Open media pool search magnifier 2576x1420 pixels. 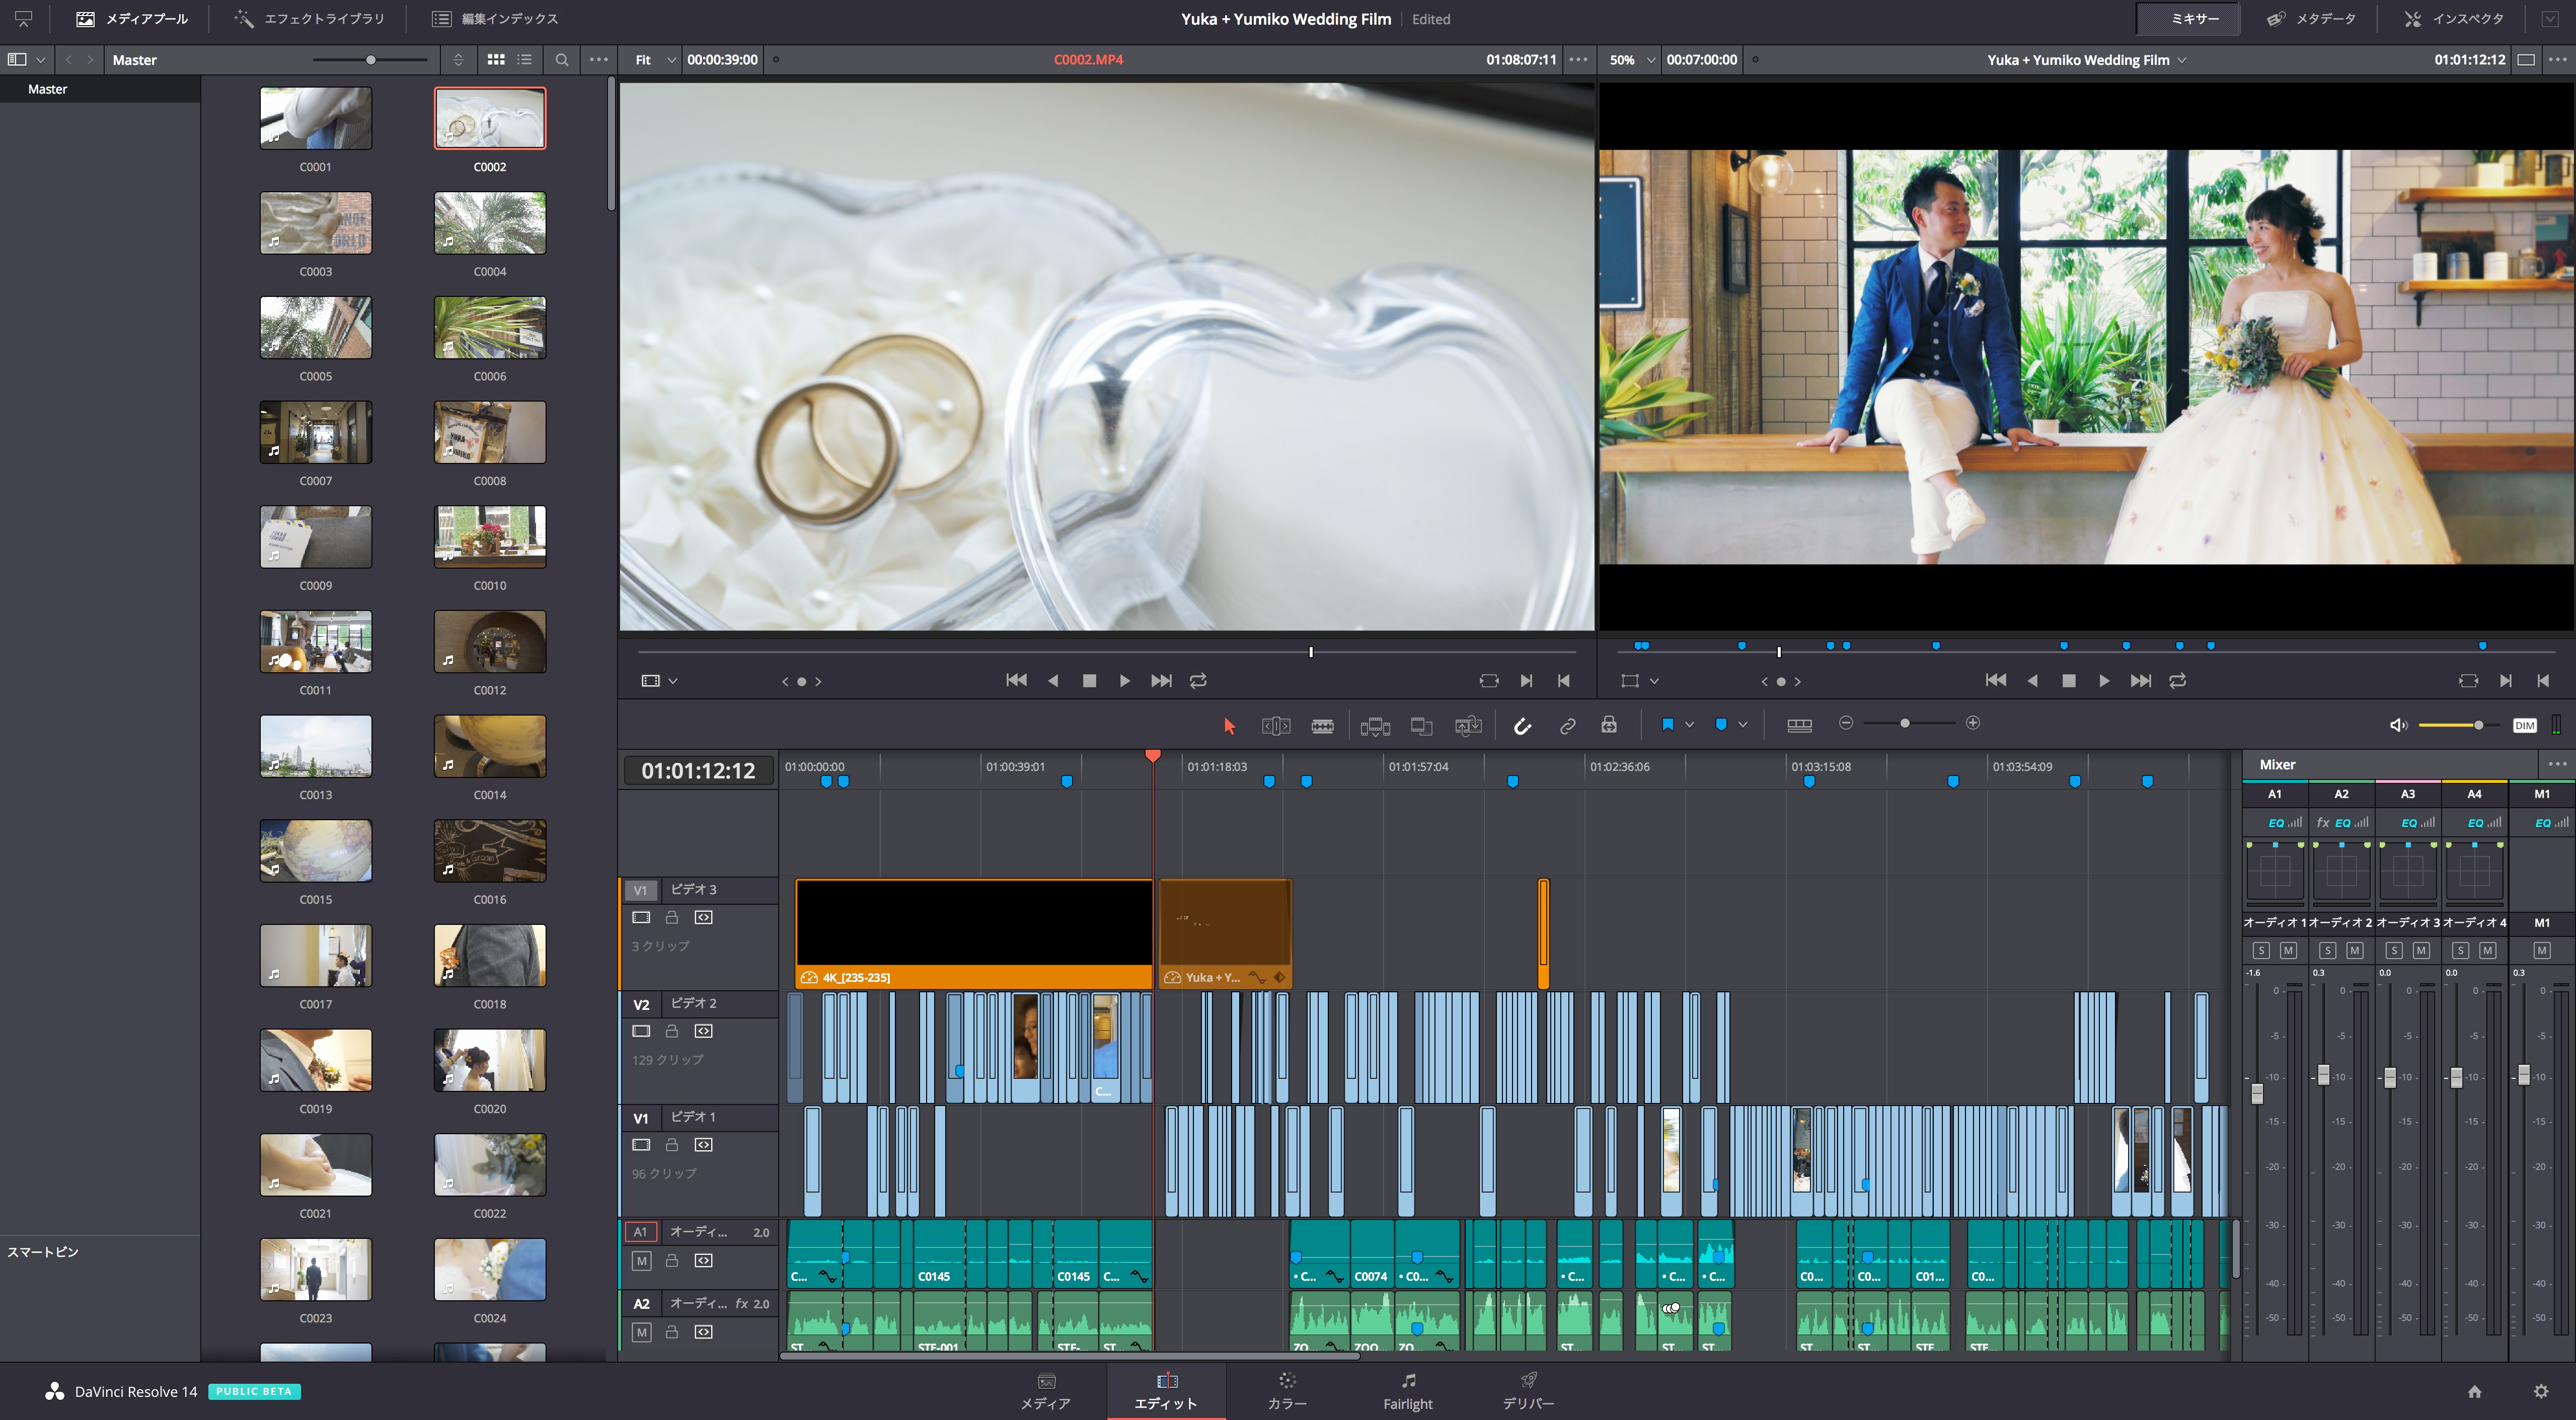[562, 60]
